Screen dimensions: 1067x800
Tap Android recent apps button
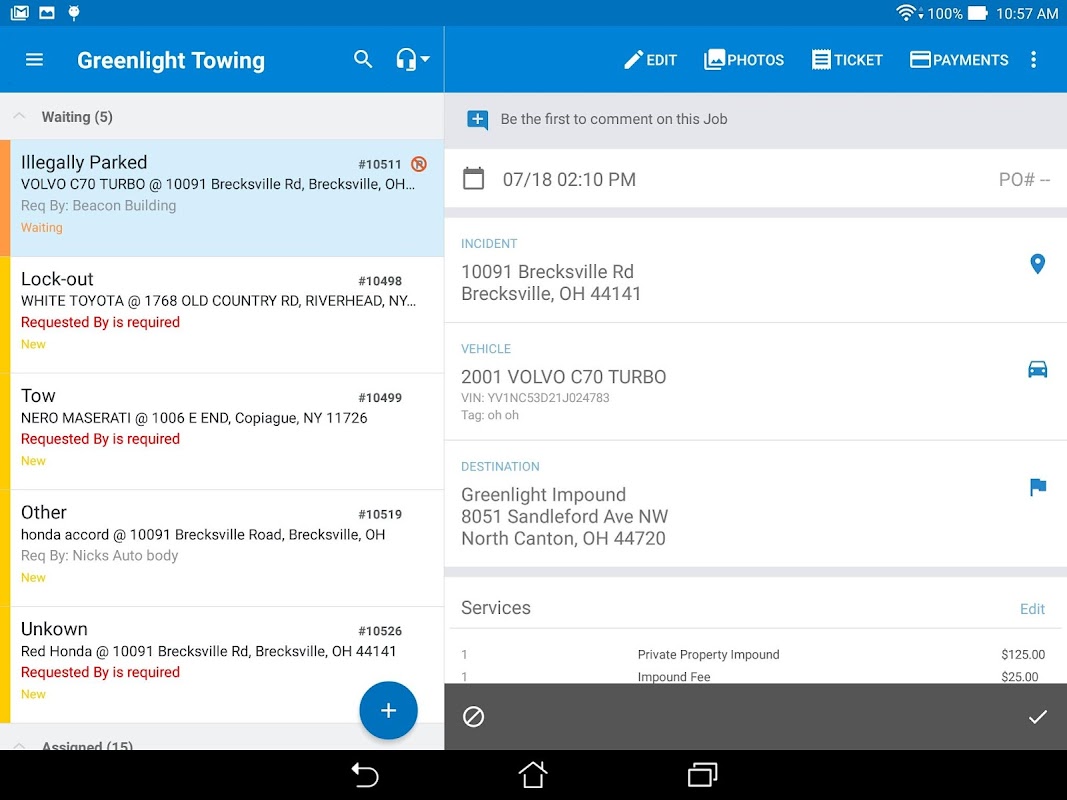702,775
